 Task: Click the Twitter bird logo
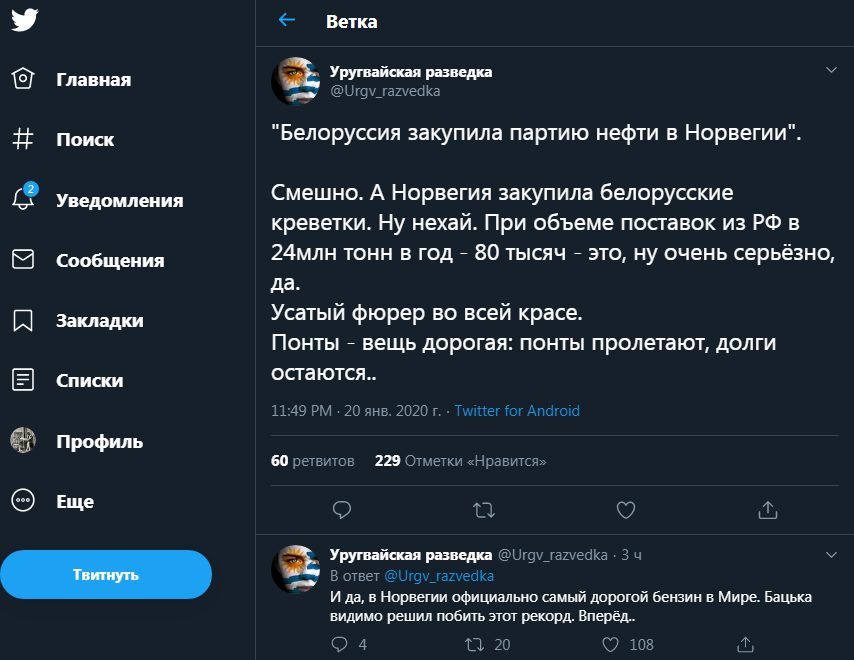(24, 20)
